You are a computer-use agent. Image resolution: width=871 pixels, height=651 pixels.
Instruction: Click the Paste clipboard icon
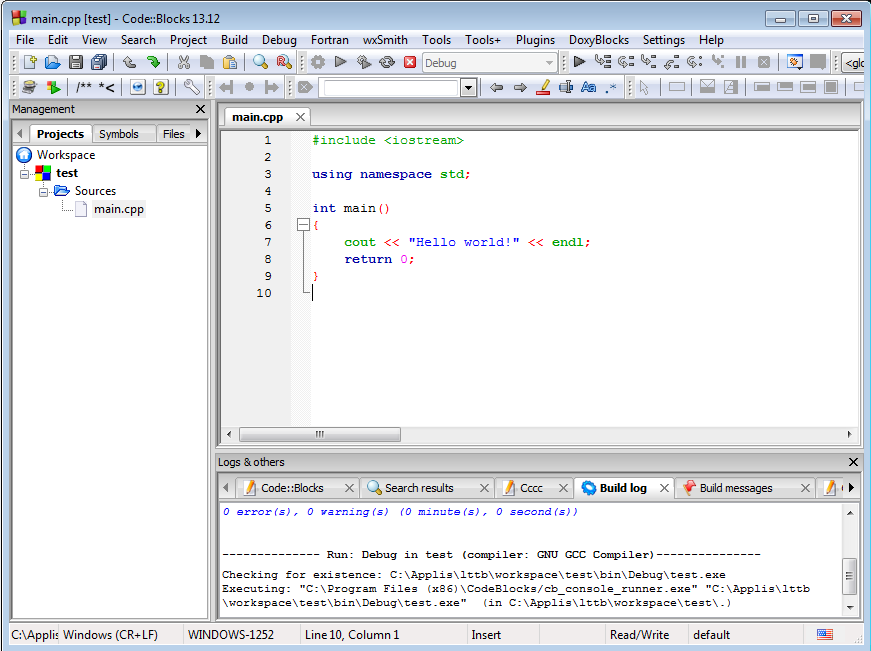click(229, 62)
